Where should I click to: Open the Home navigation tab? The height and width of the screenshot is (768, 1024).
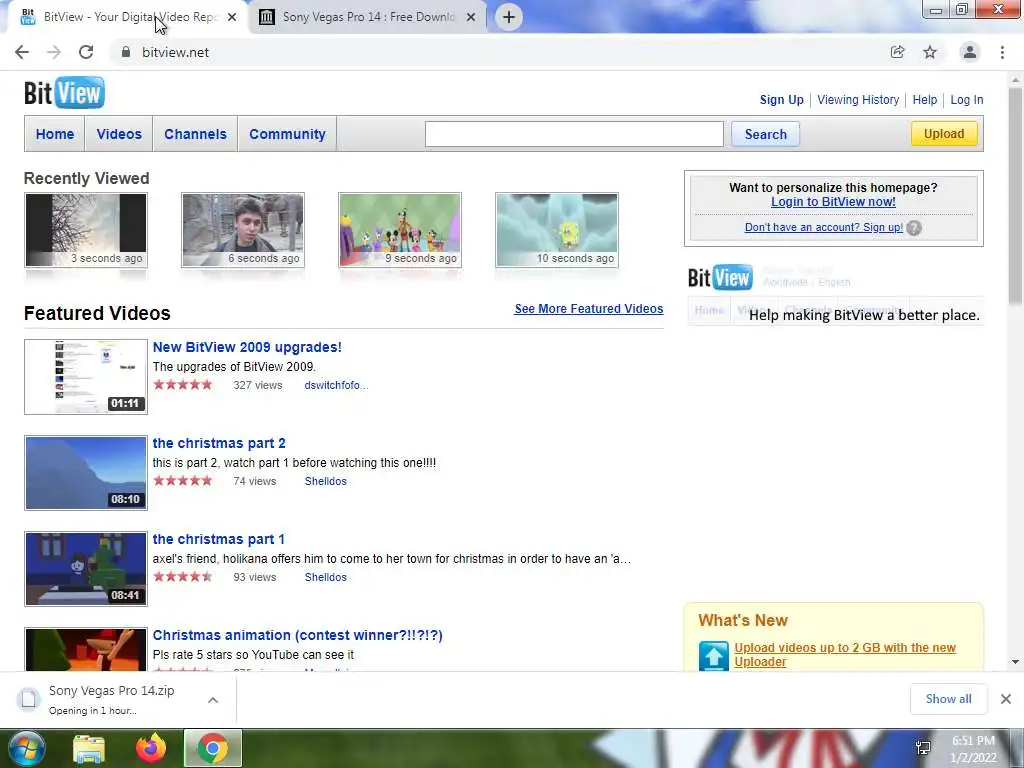tap(55, 134)
